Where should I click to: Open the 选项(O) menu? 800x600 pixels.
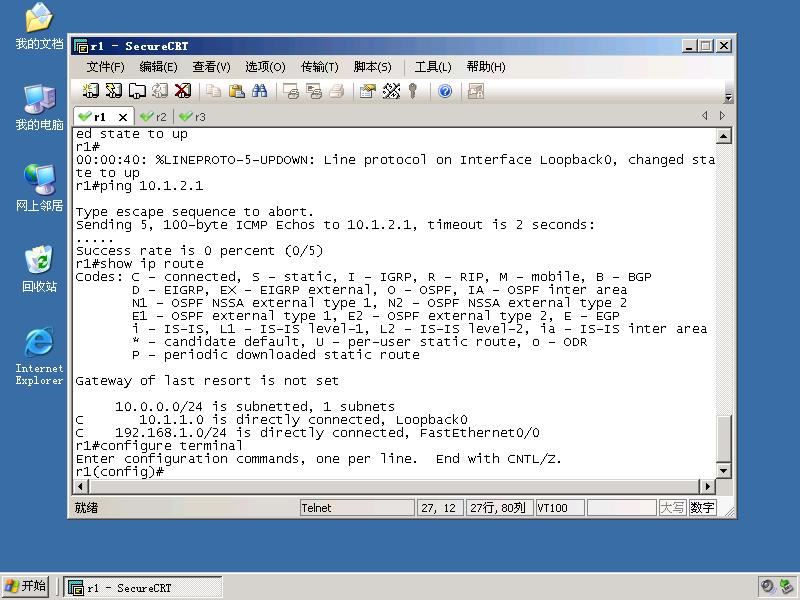click(x=265, y=67)
